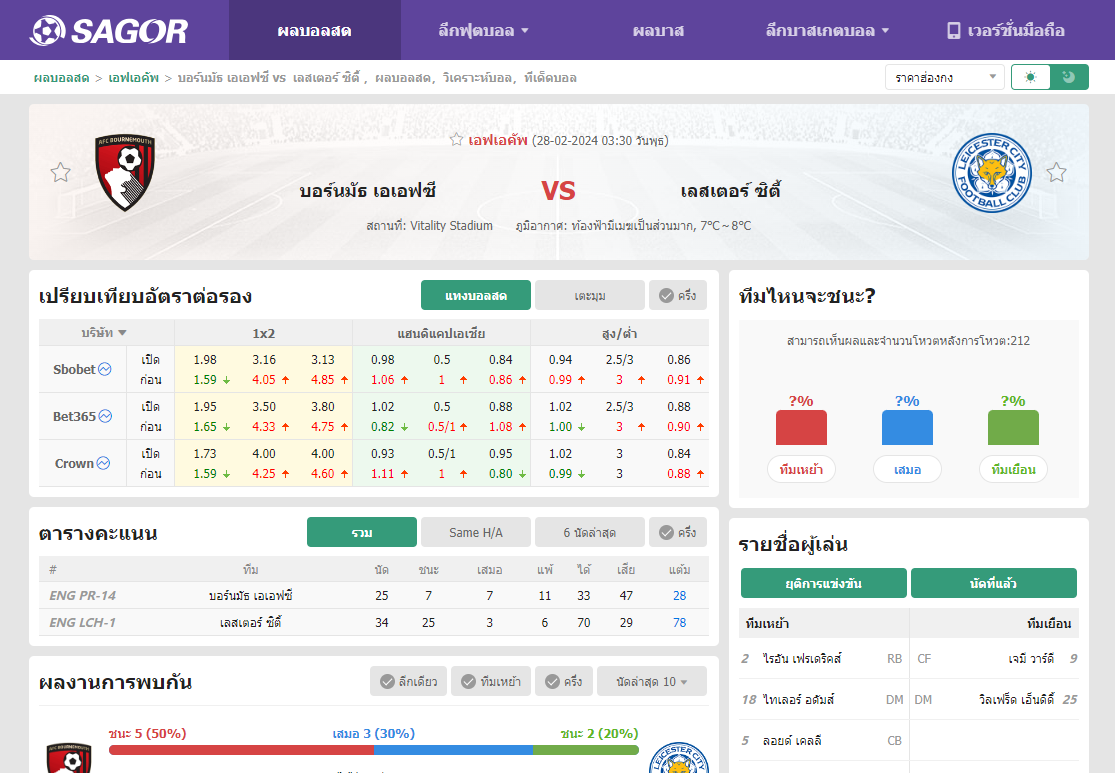
Task: Vote for ทีมเหย้า to win
Action: click(801, 469)
